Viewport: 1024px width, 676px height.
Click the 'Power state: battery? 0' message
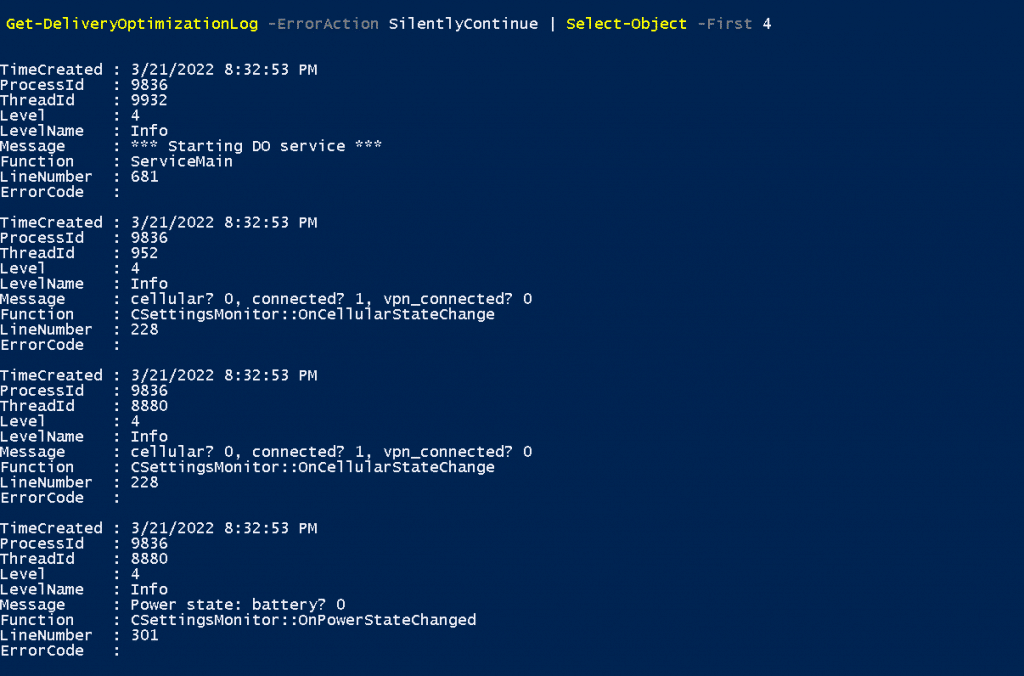tap(238, 605)
